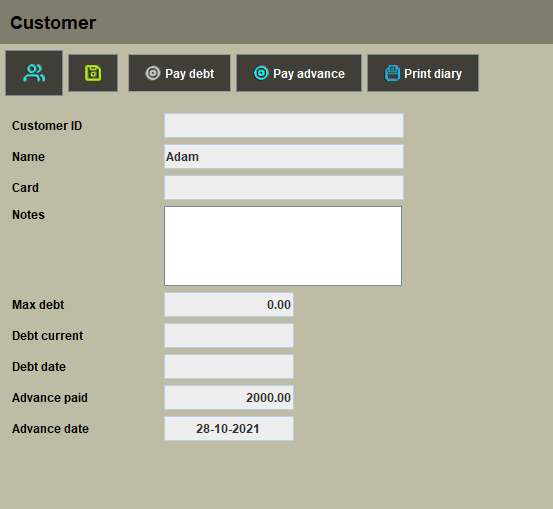Click the Print diary button
This screenshot has height=509, width=553.
pos(423,73)
